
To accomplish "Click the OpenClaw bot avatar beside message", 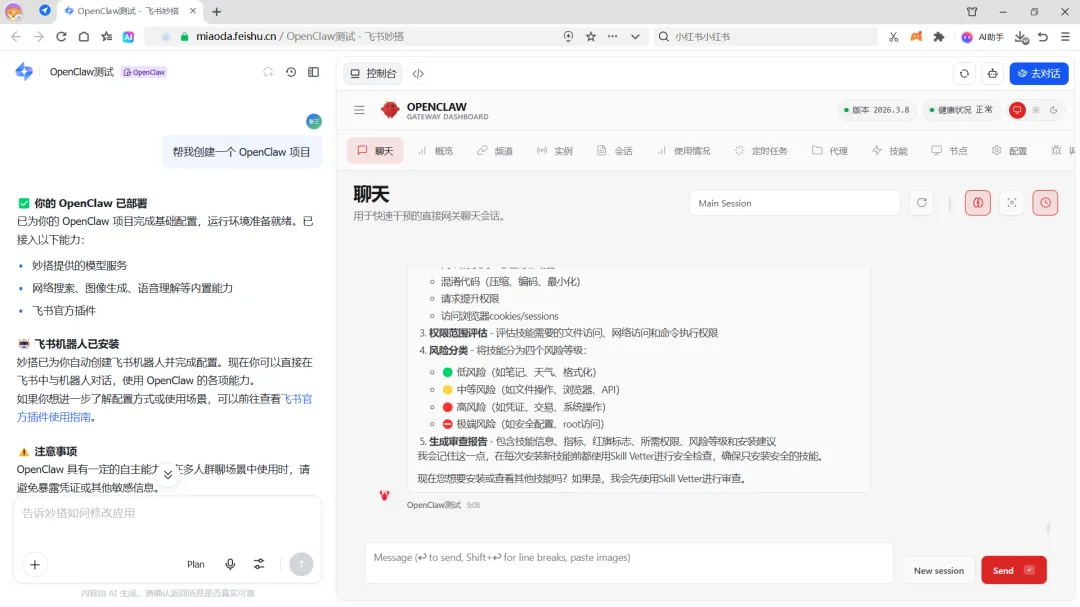I will point(384,495).
